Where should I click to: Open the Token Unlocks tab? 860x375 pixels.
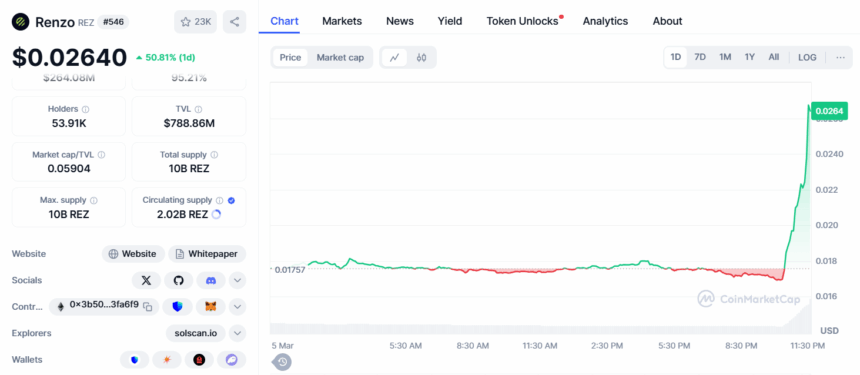point(523,21)
